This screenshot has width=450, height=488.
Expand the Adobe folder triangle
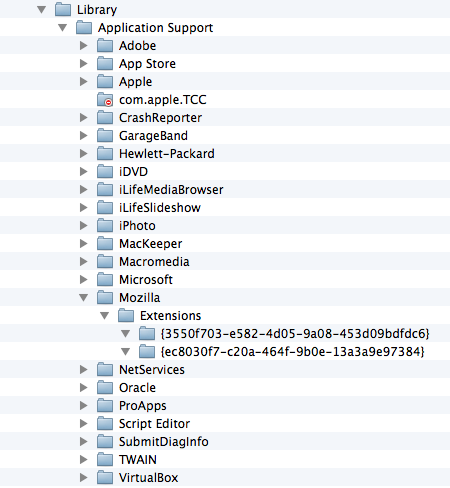pos(84,46)
